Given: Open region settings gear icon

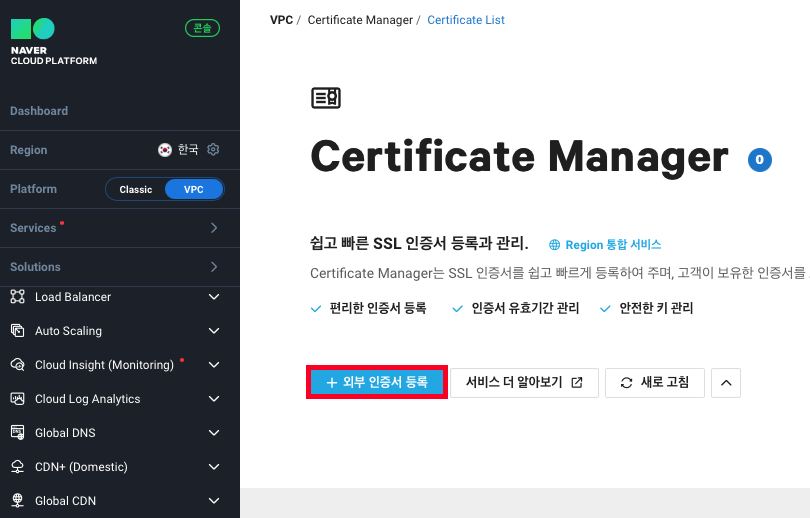Looking at the screenshot, I should point(213,150).
